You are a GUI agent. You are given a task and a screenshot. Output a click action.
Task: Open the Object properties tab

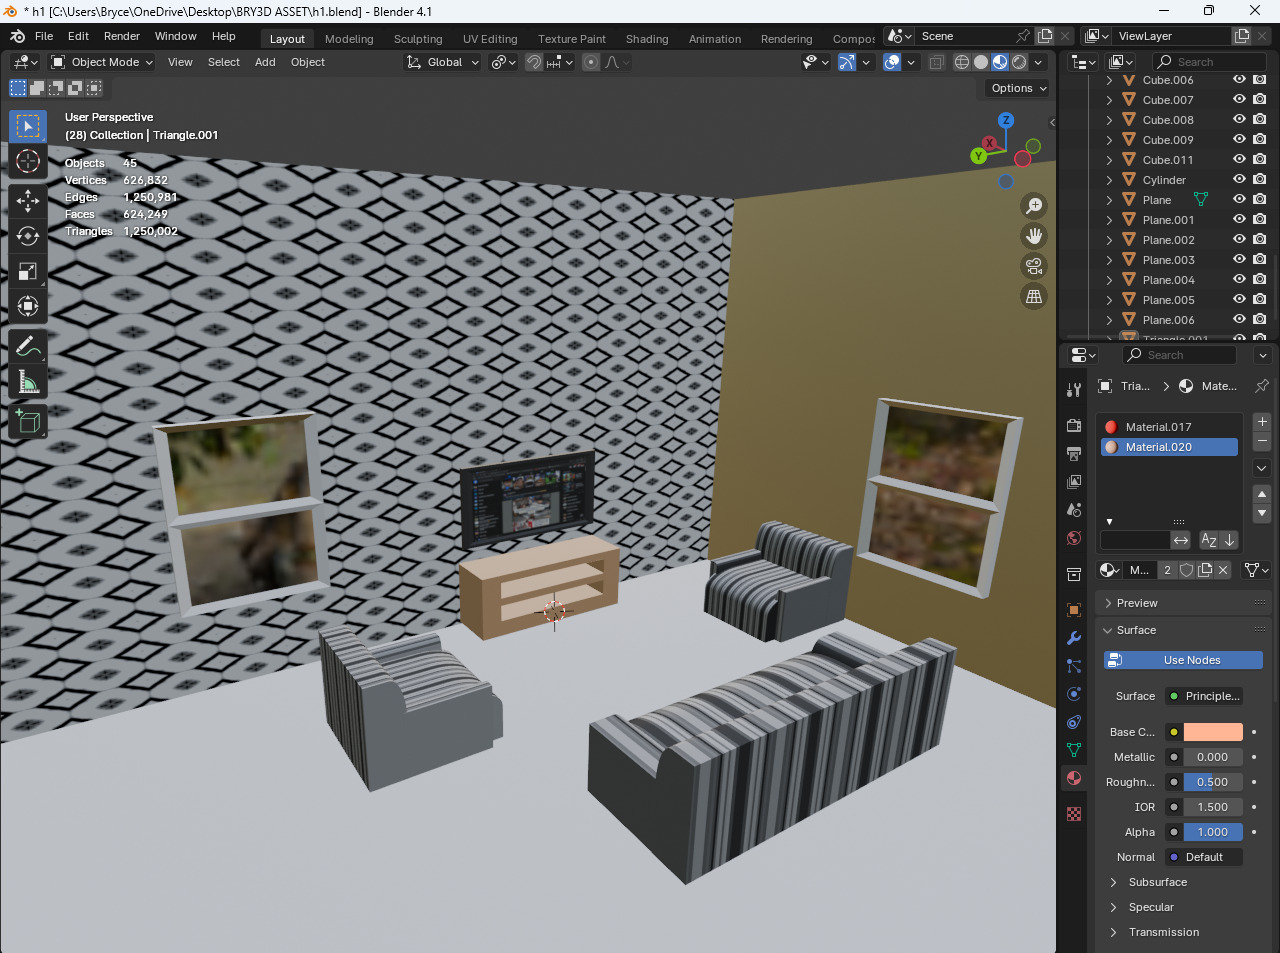click(x=1074, y=610)
